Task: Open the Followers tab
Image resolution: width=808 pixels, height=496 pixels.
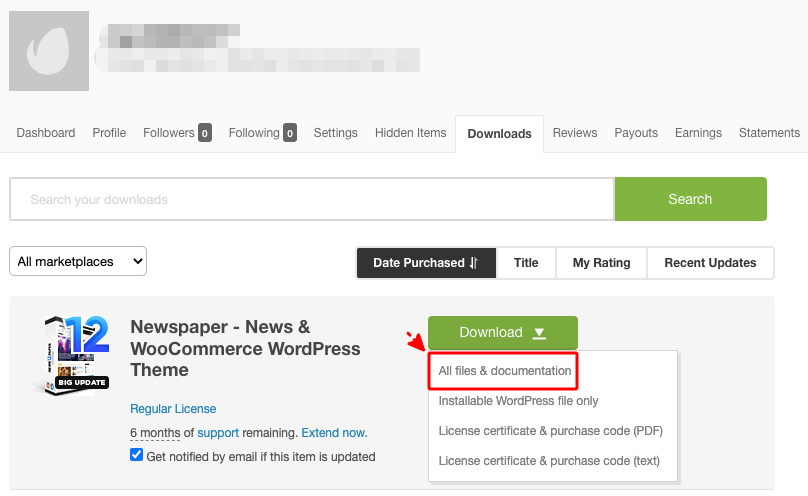Action: coord(177,133)
